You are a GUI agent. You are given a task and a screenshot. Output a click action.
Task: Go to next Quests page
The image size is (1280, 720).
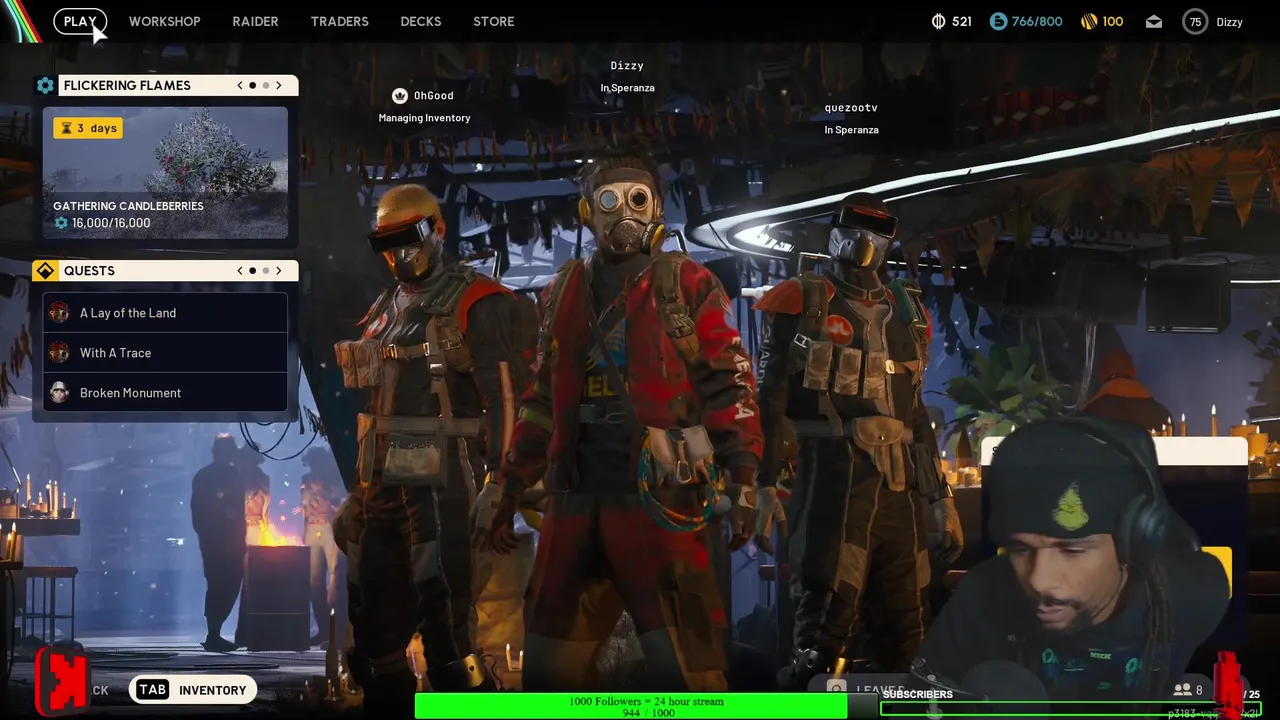279,271
